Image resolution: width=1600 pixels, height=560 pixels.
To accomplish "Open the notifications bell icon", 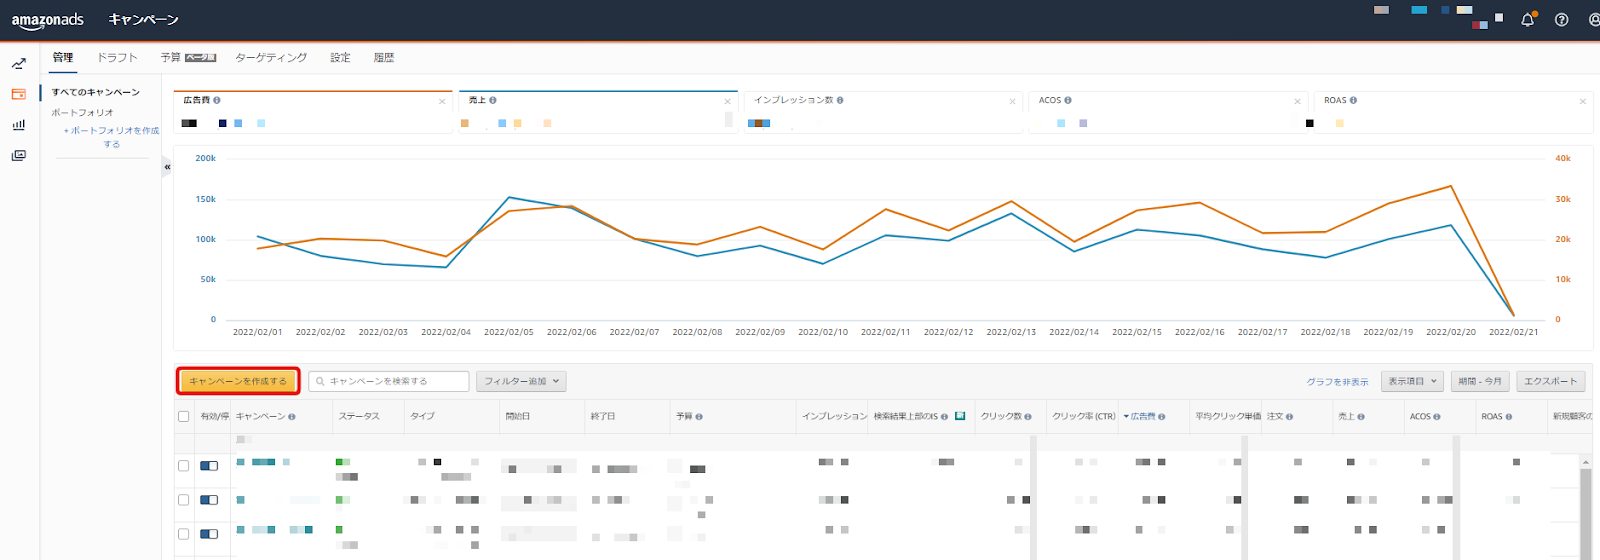I will pos(1527,20).
